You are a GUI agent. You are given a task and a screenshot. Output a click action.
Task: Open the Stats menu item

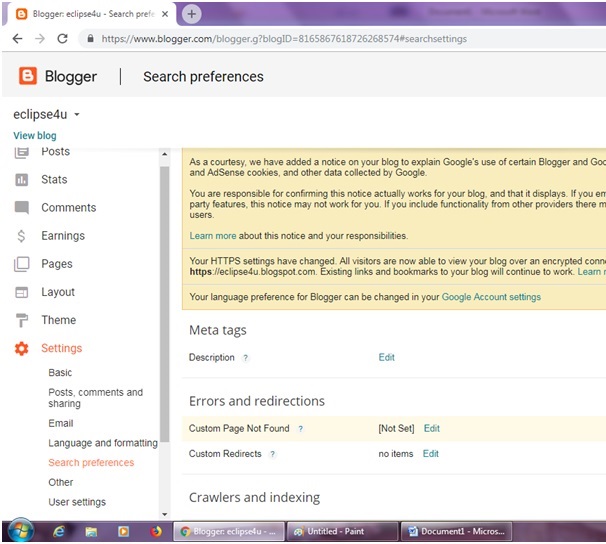coord(54,180)
